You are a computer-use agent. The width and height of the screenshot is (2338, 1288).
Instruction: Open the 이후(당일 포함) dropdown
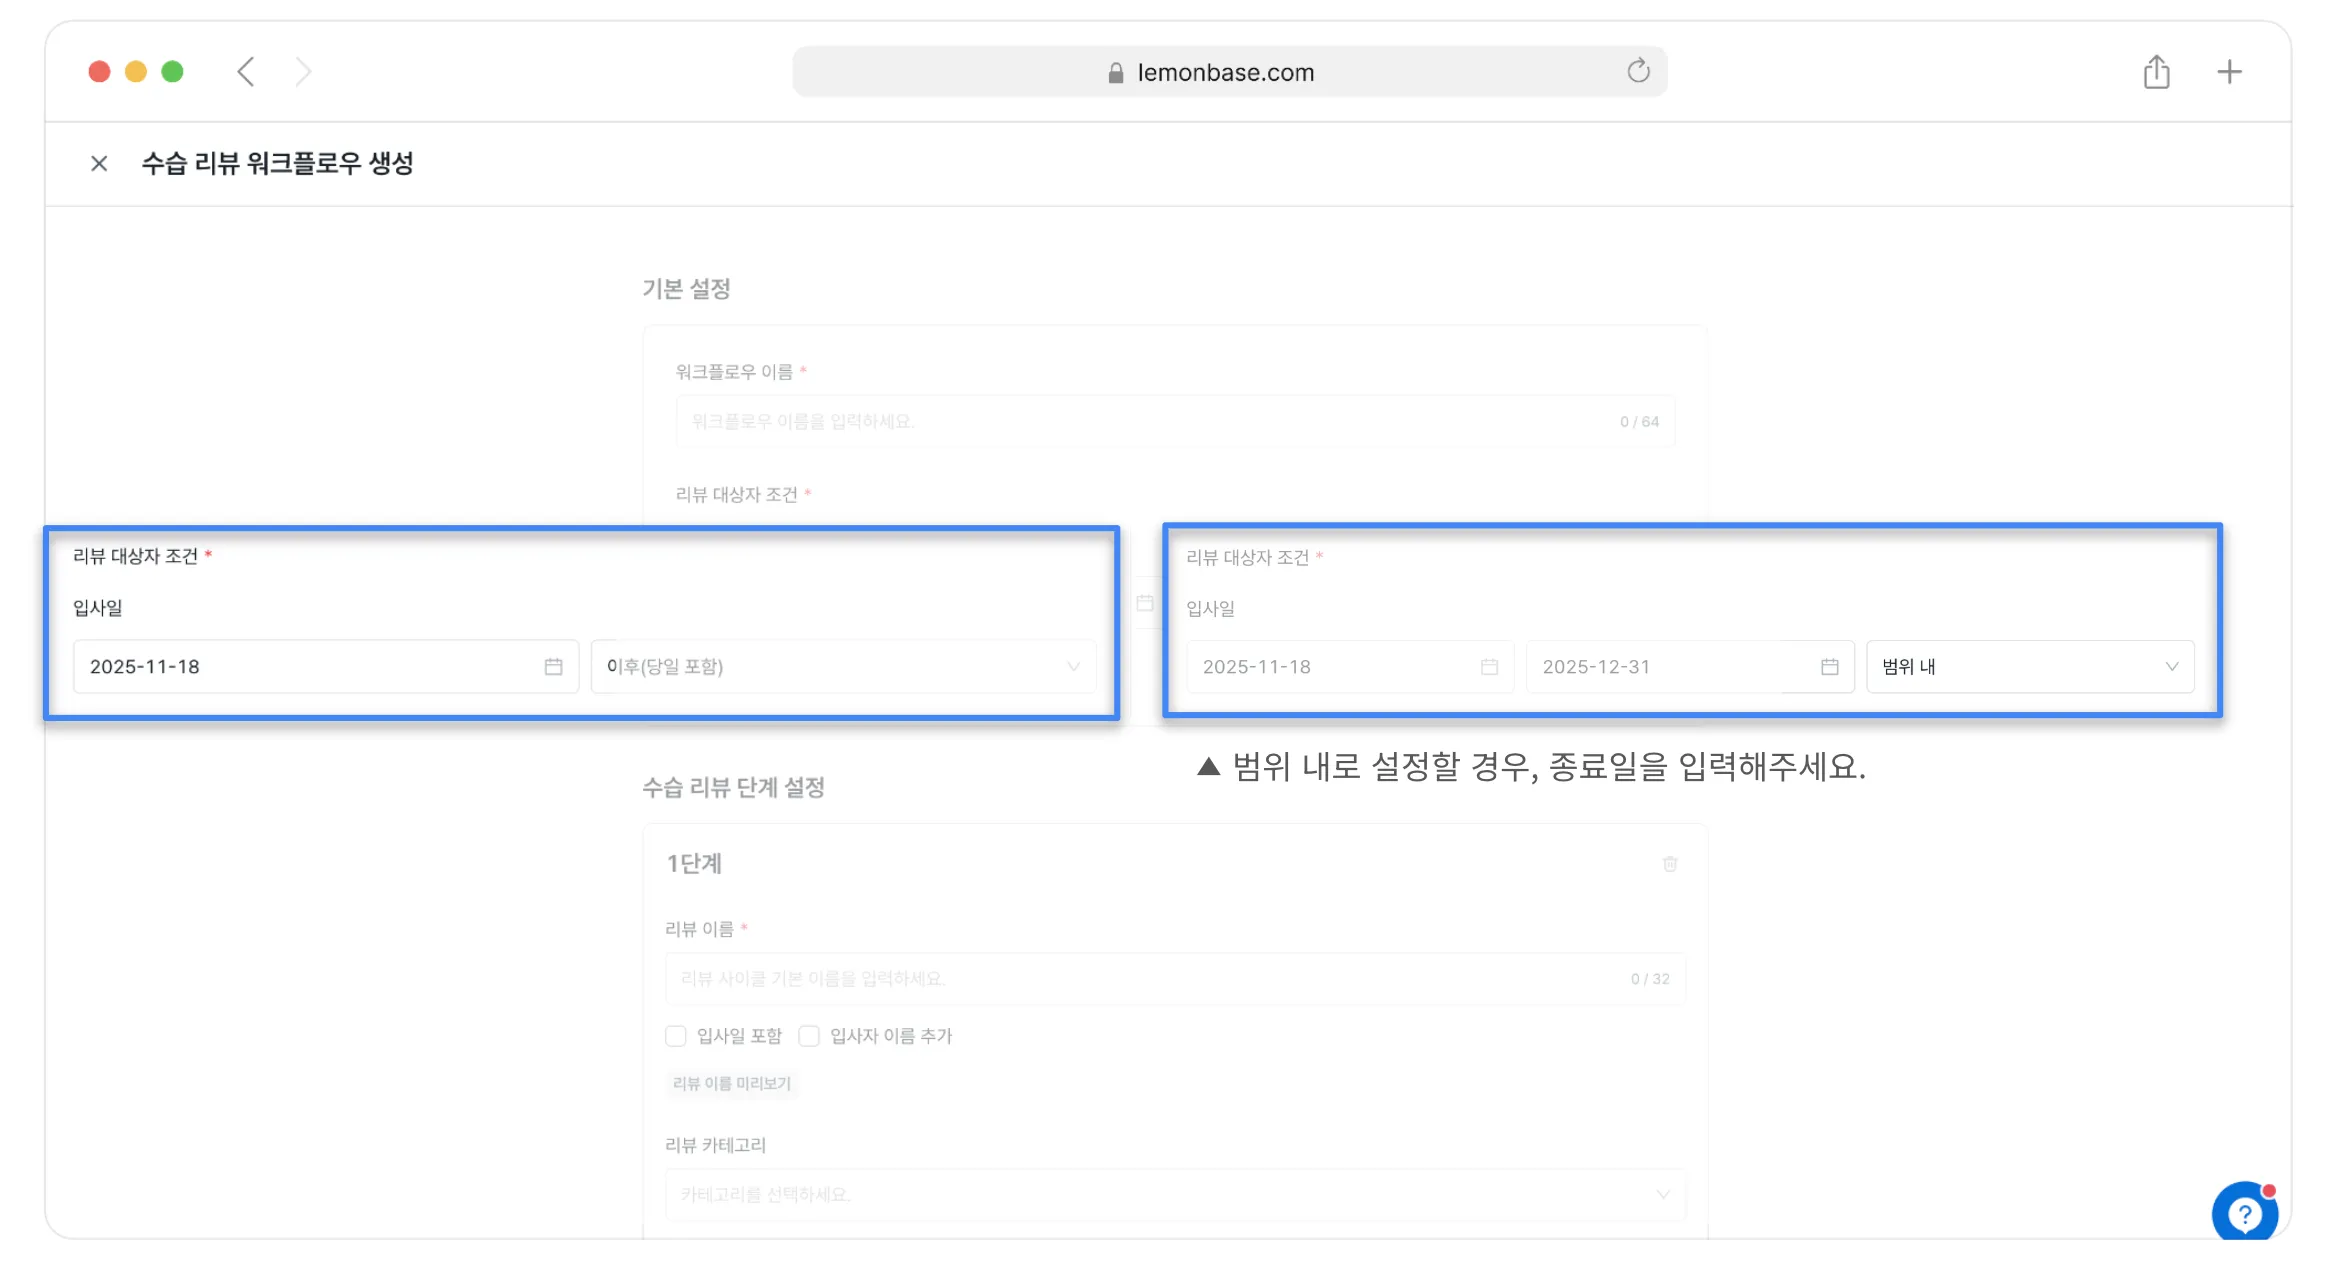pyautogui.click(x=843, y=667)
